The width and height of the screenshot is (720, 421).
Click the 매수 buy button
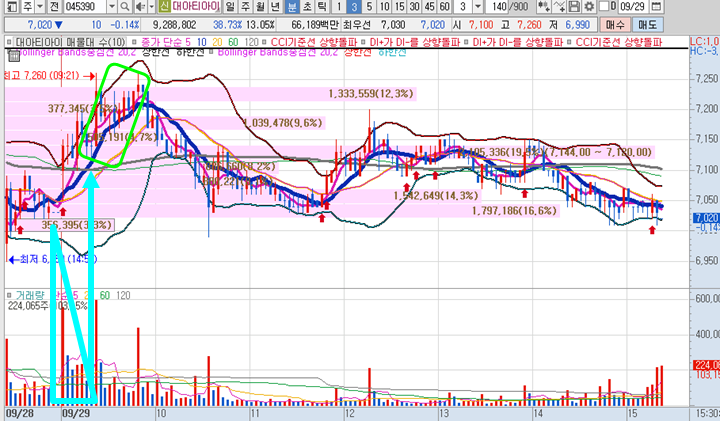(x=615, y=25)
